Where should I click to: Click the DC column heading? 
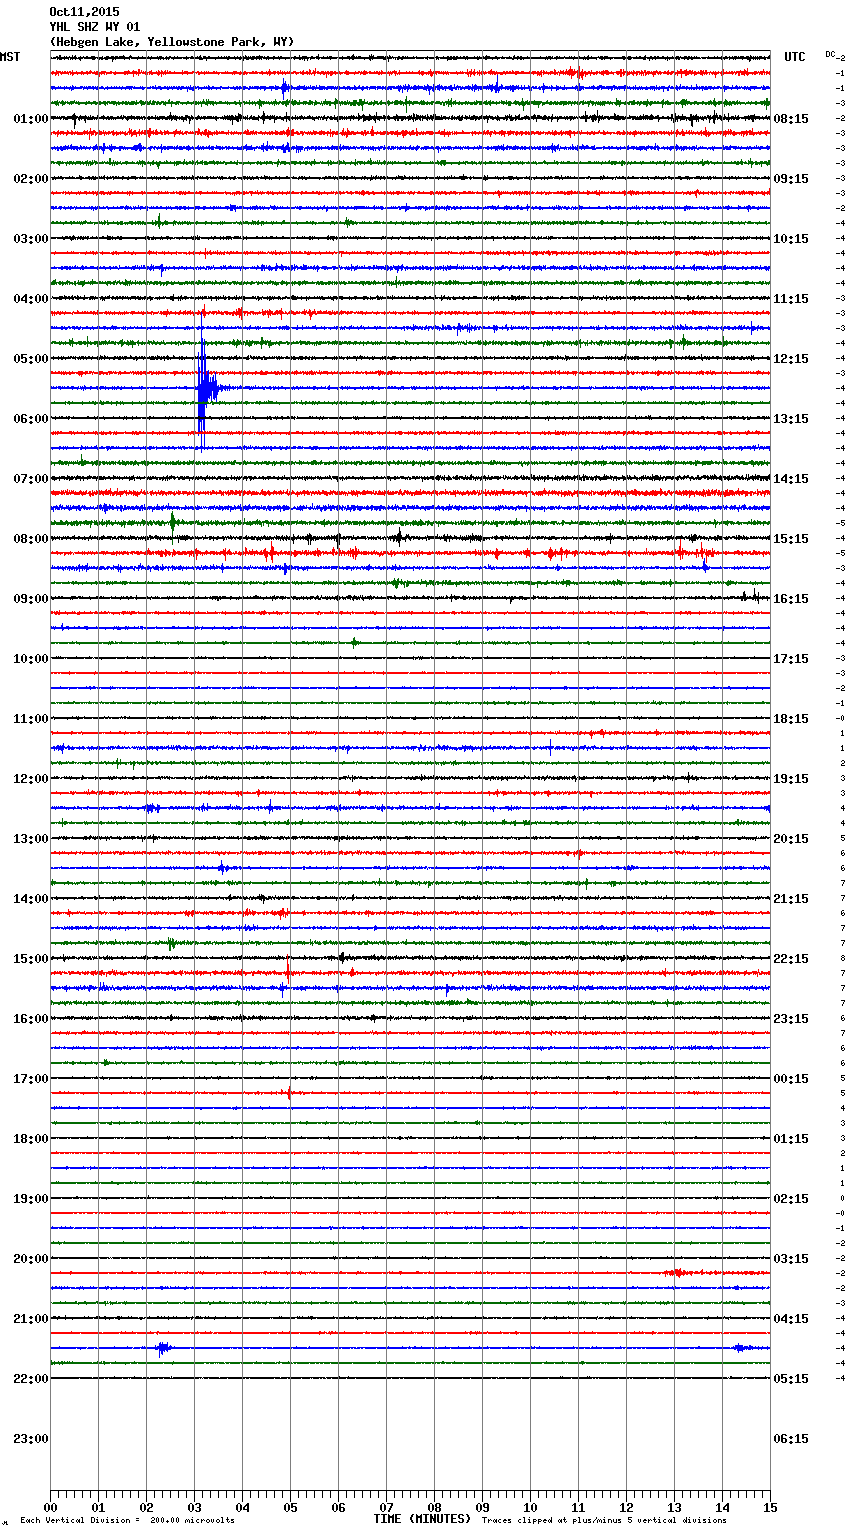click(830, 54)
